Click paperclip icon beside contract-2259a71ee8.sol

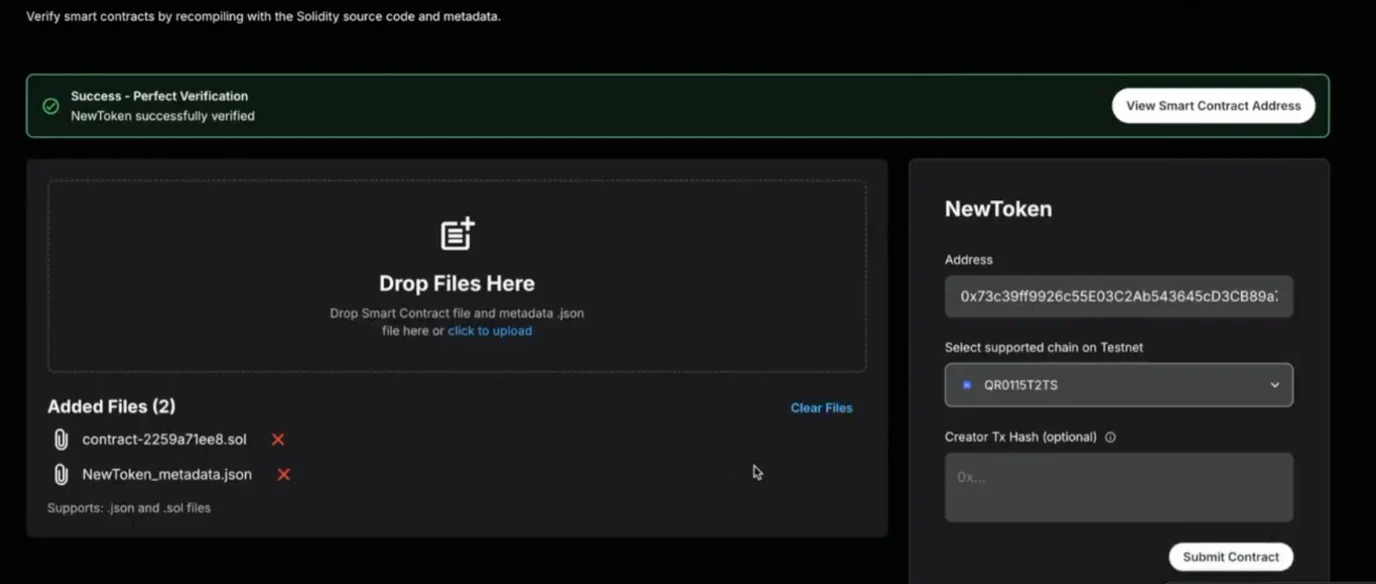[x=61, y=440]
